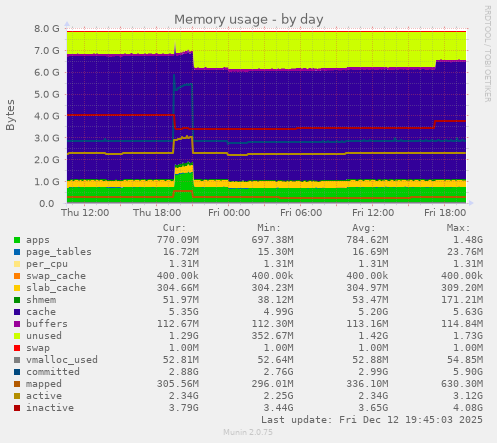Screen dimensions: 497x443
Task: Click the committed memory spike peak on Thursday evening
Action: coord(174,75)
